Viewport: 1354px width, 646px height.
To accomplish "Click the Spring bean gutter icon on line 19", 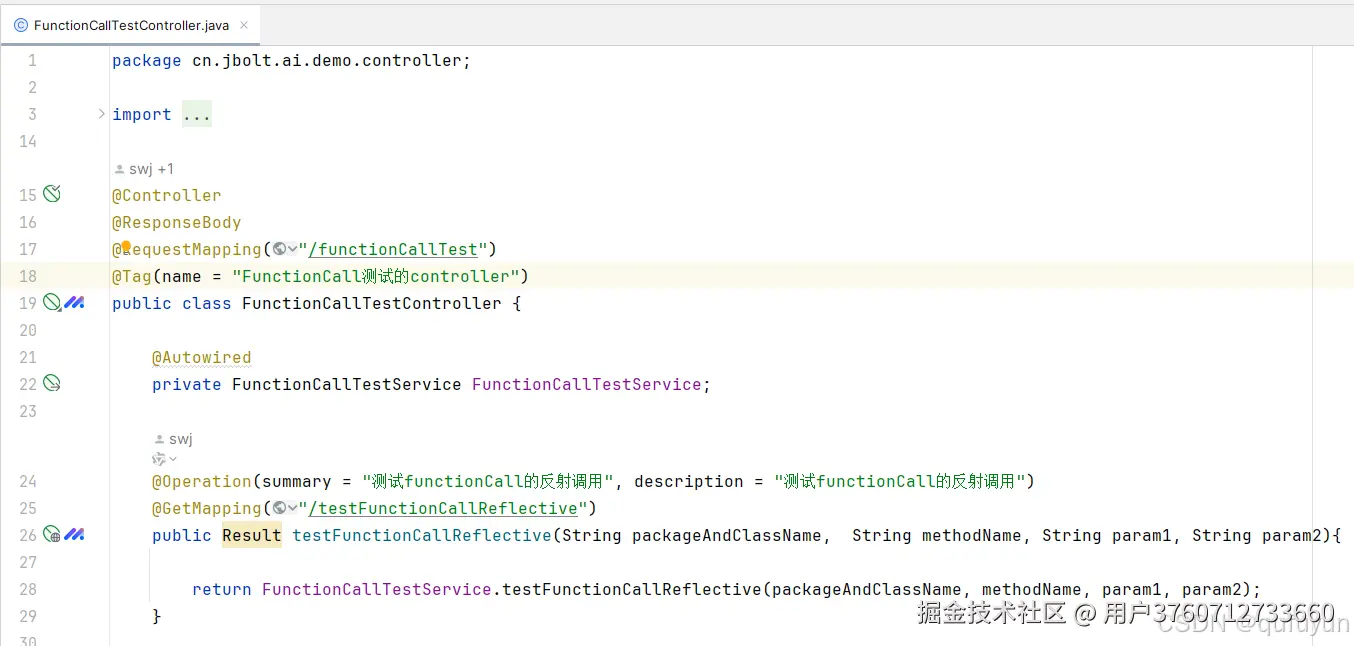I will click(52, 302).
